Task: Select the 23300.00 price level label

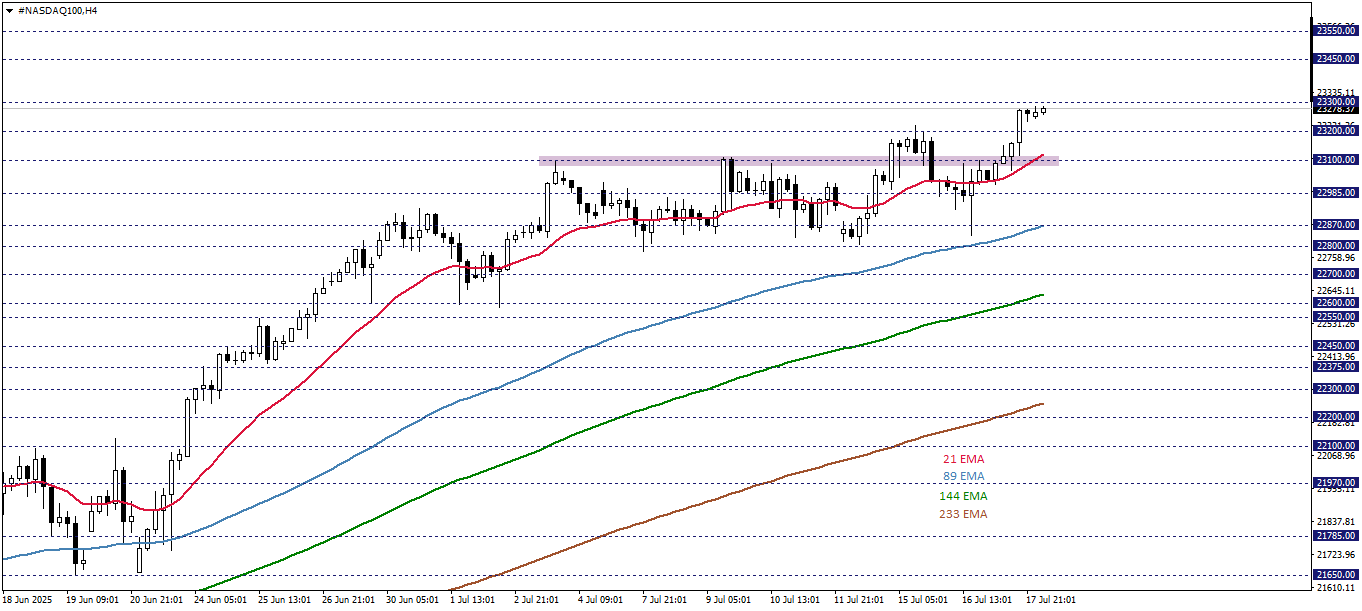Action: 1335,102
